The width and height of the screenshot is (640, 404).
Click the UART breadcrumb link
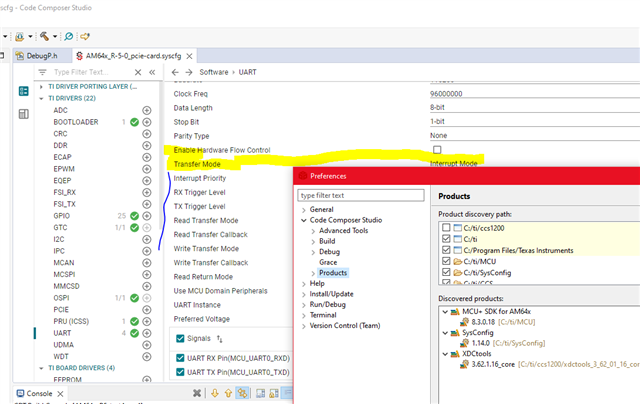click(247, 72)
